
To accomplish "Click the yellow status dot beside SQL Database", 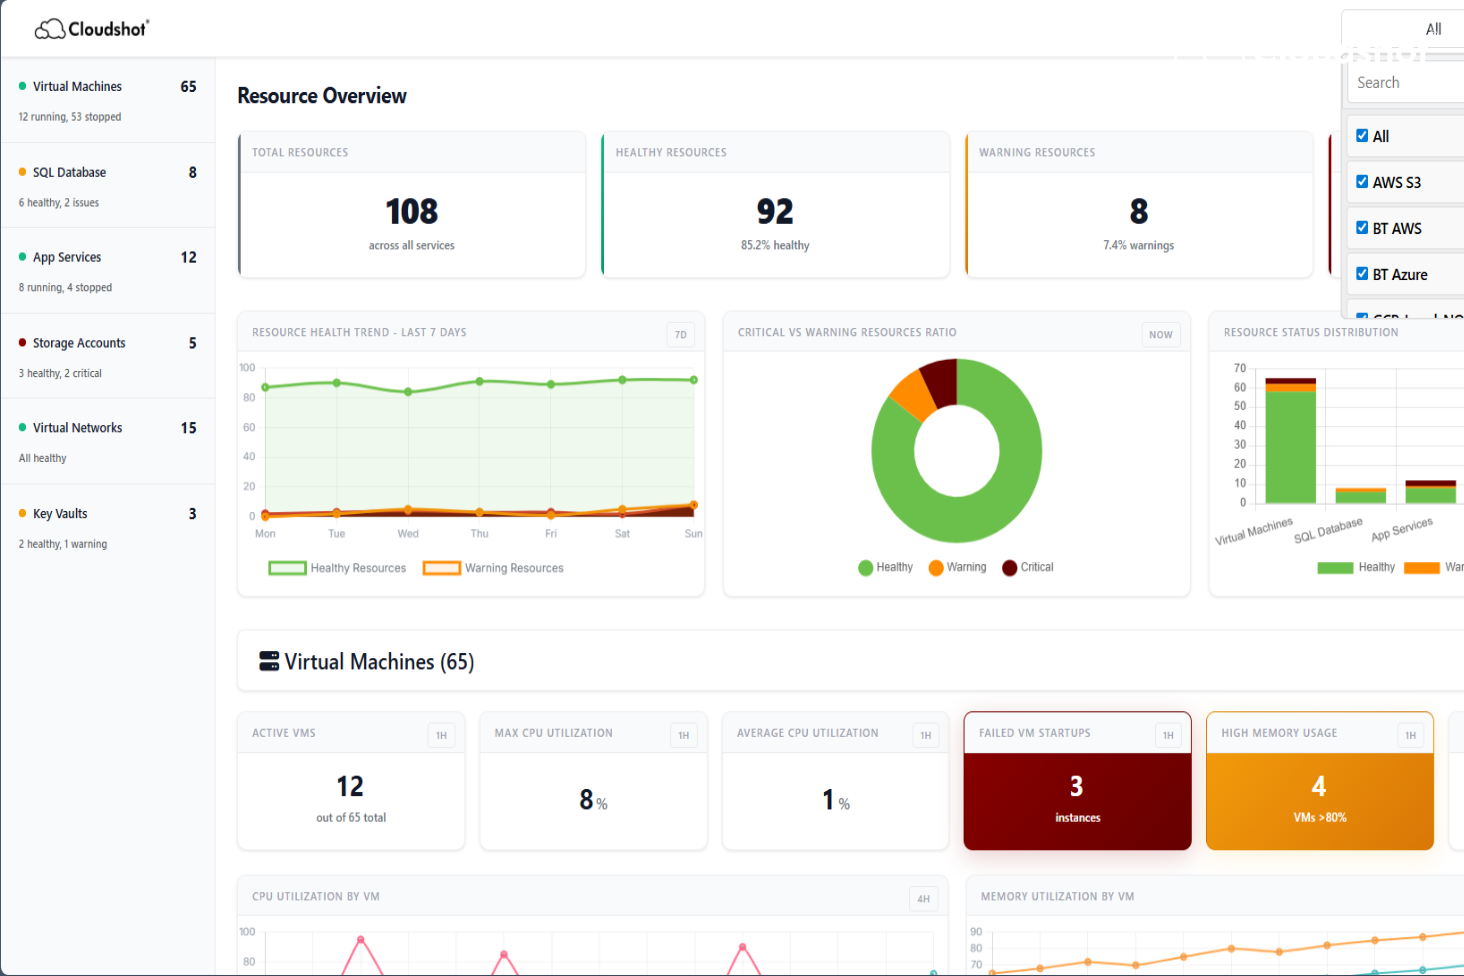I will 21,172.
